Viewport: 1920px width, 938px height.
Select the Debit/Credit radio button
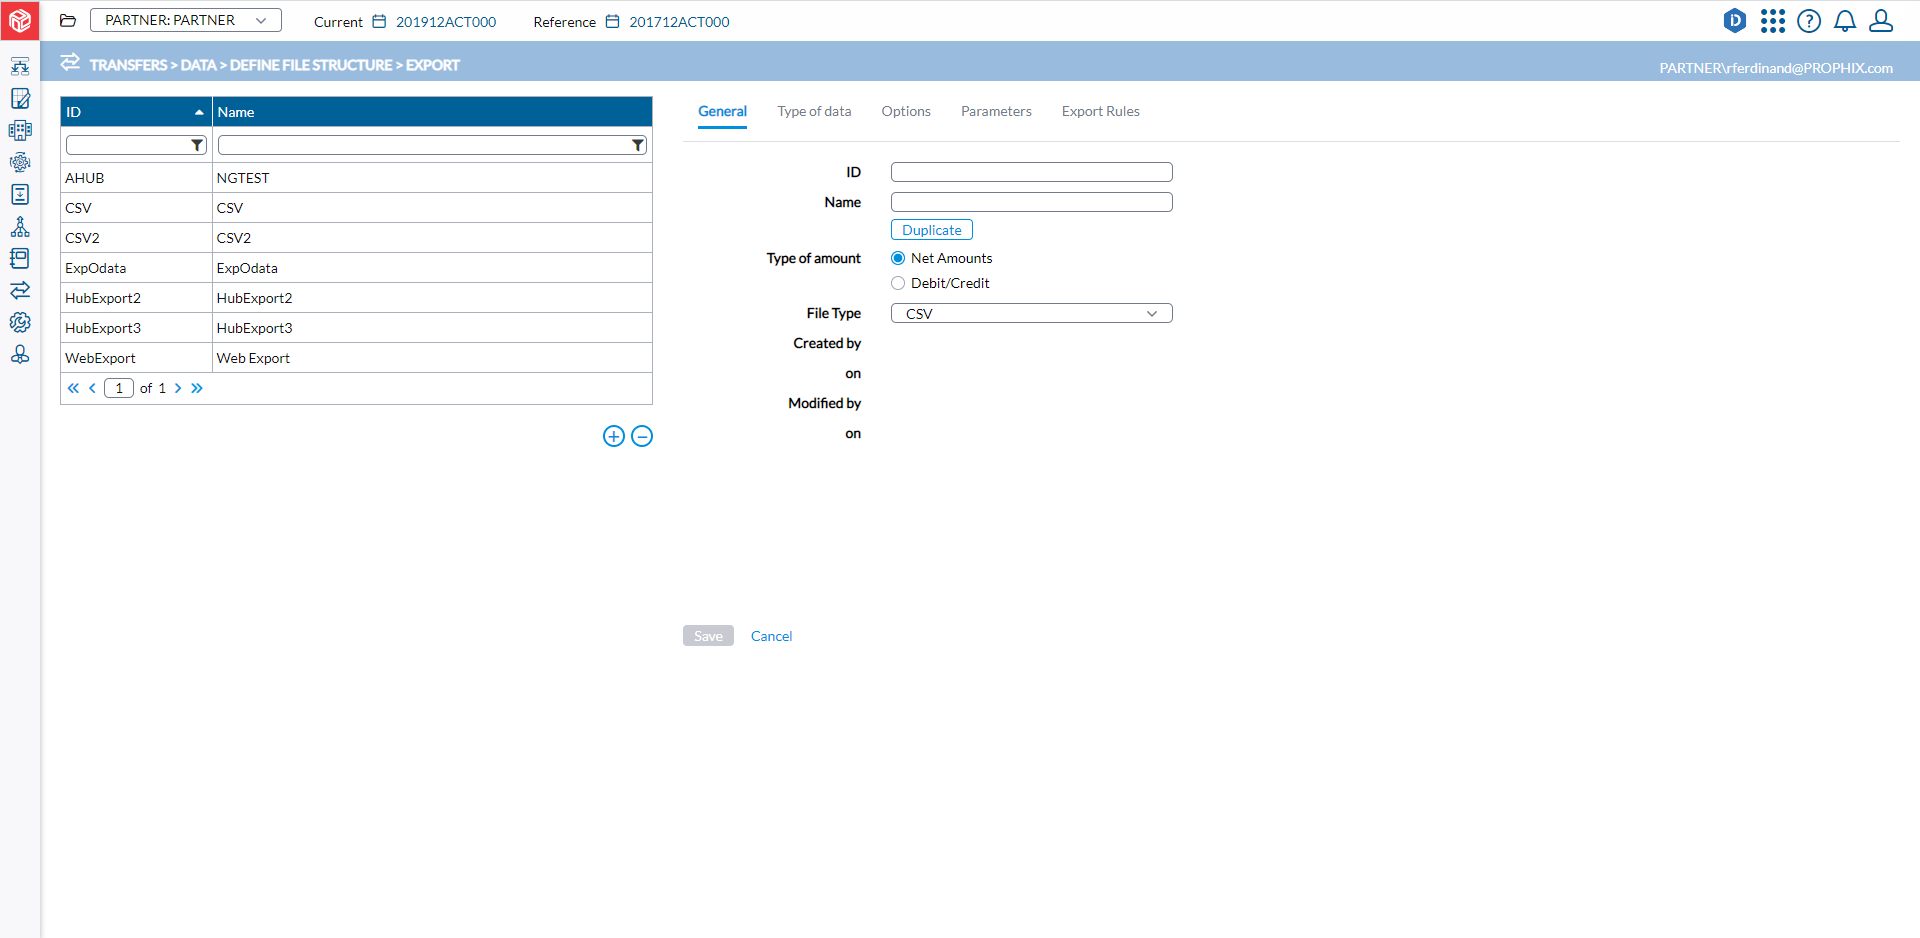click(x=898, y=283)
